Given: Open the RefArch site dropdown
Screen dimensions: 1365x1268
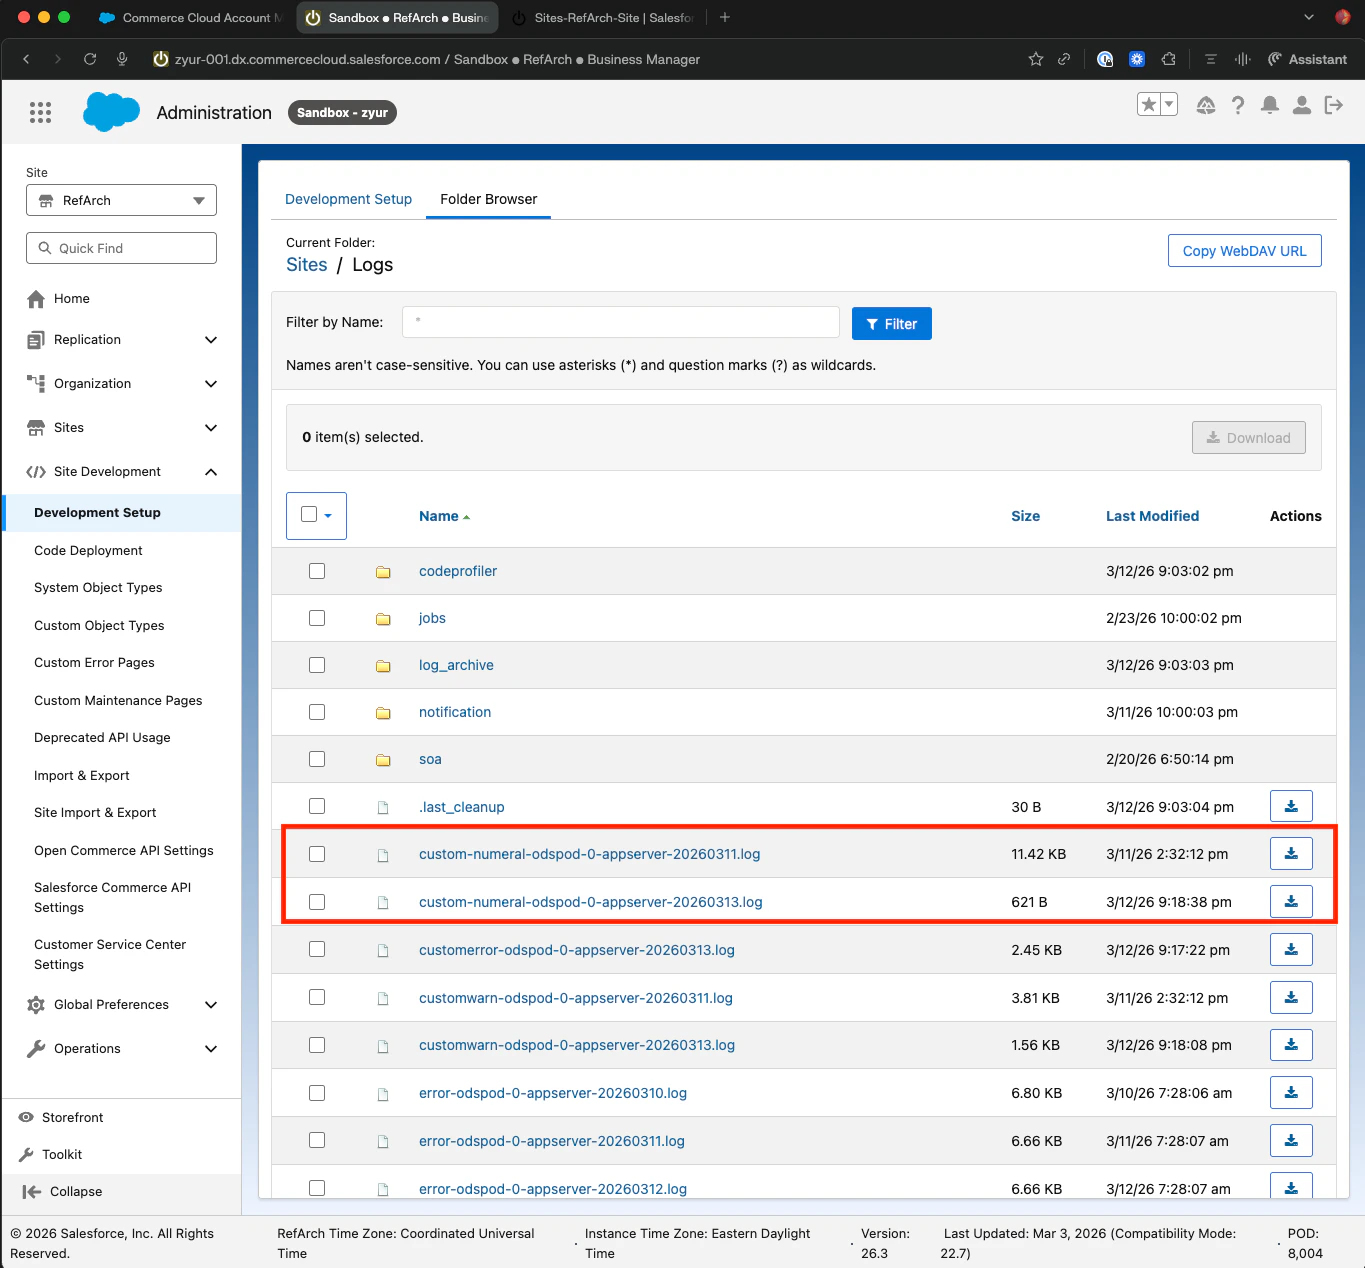Looking at the screenshot, I should [x=121, y=200].
